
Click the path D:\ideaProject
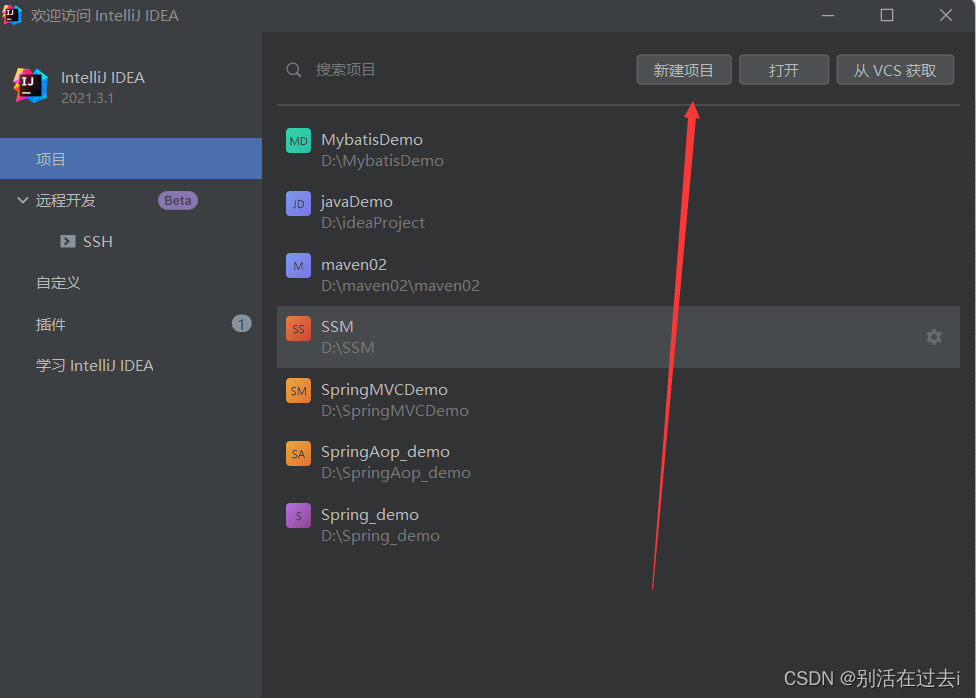tap(373, 223)
